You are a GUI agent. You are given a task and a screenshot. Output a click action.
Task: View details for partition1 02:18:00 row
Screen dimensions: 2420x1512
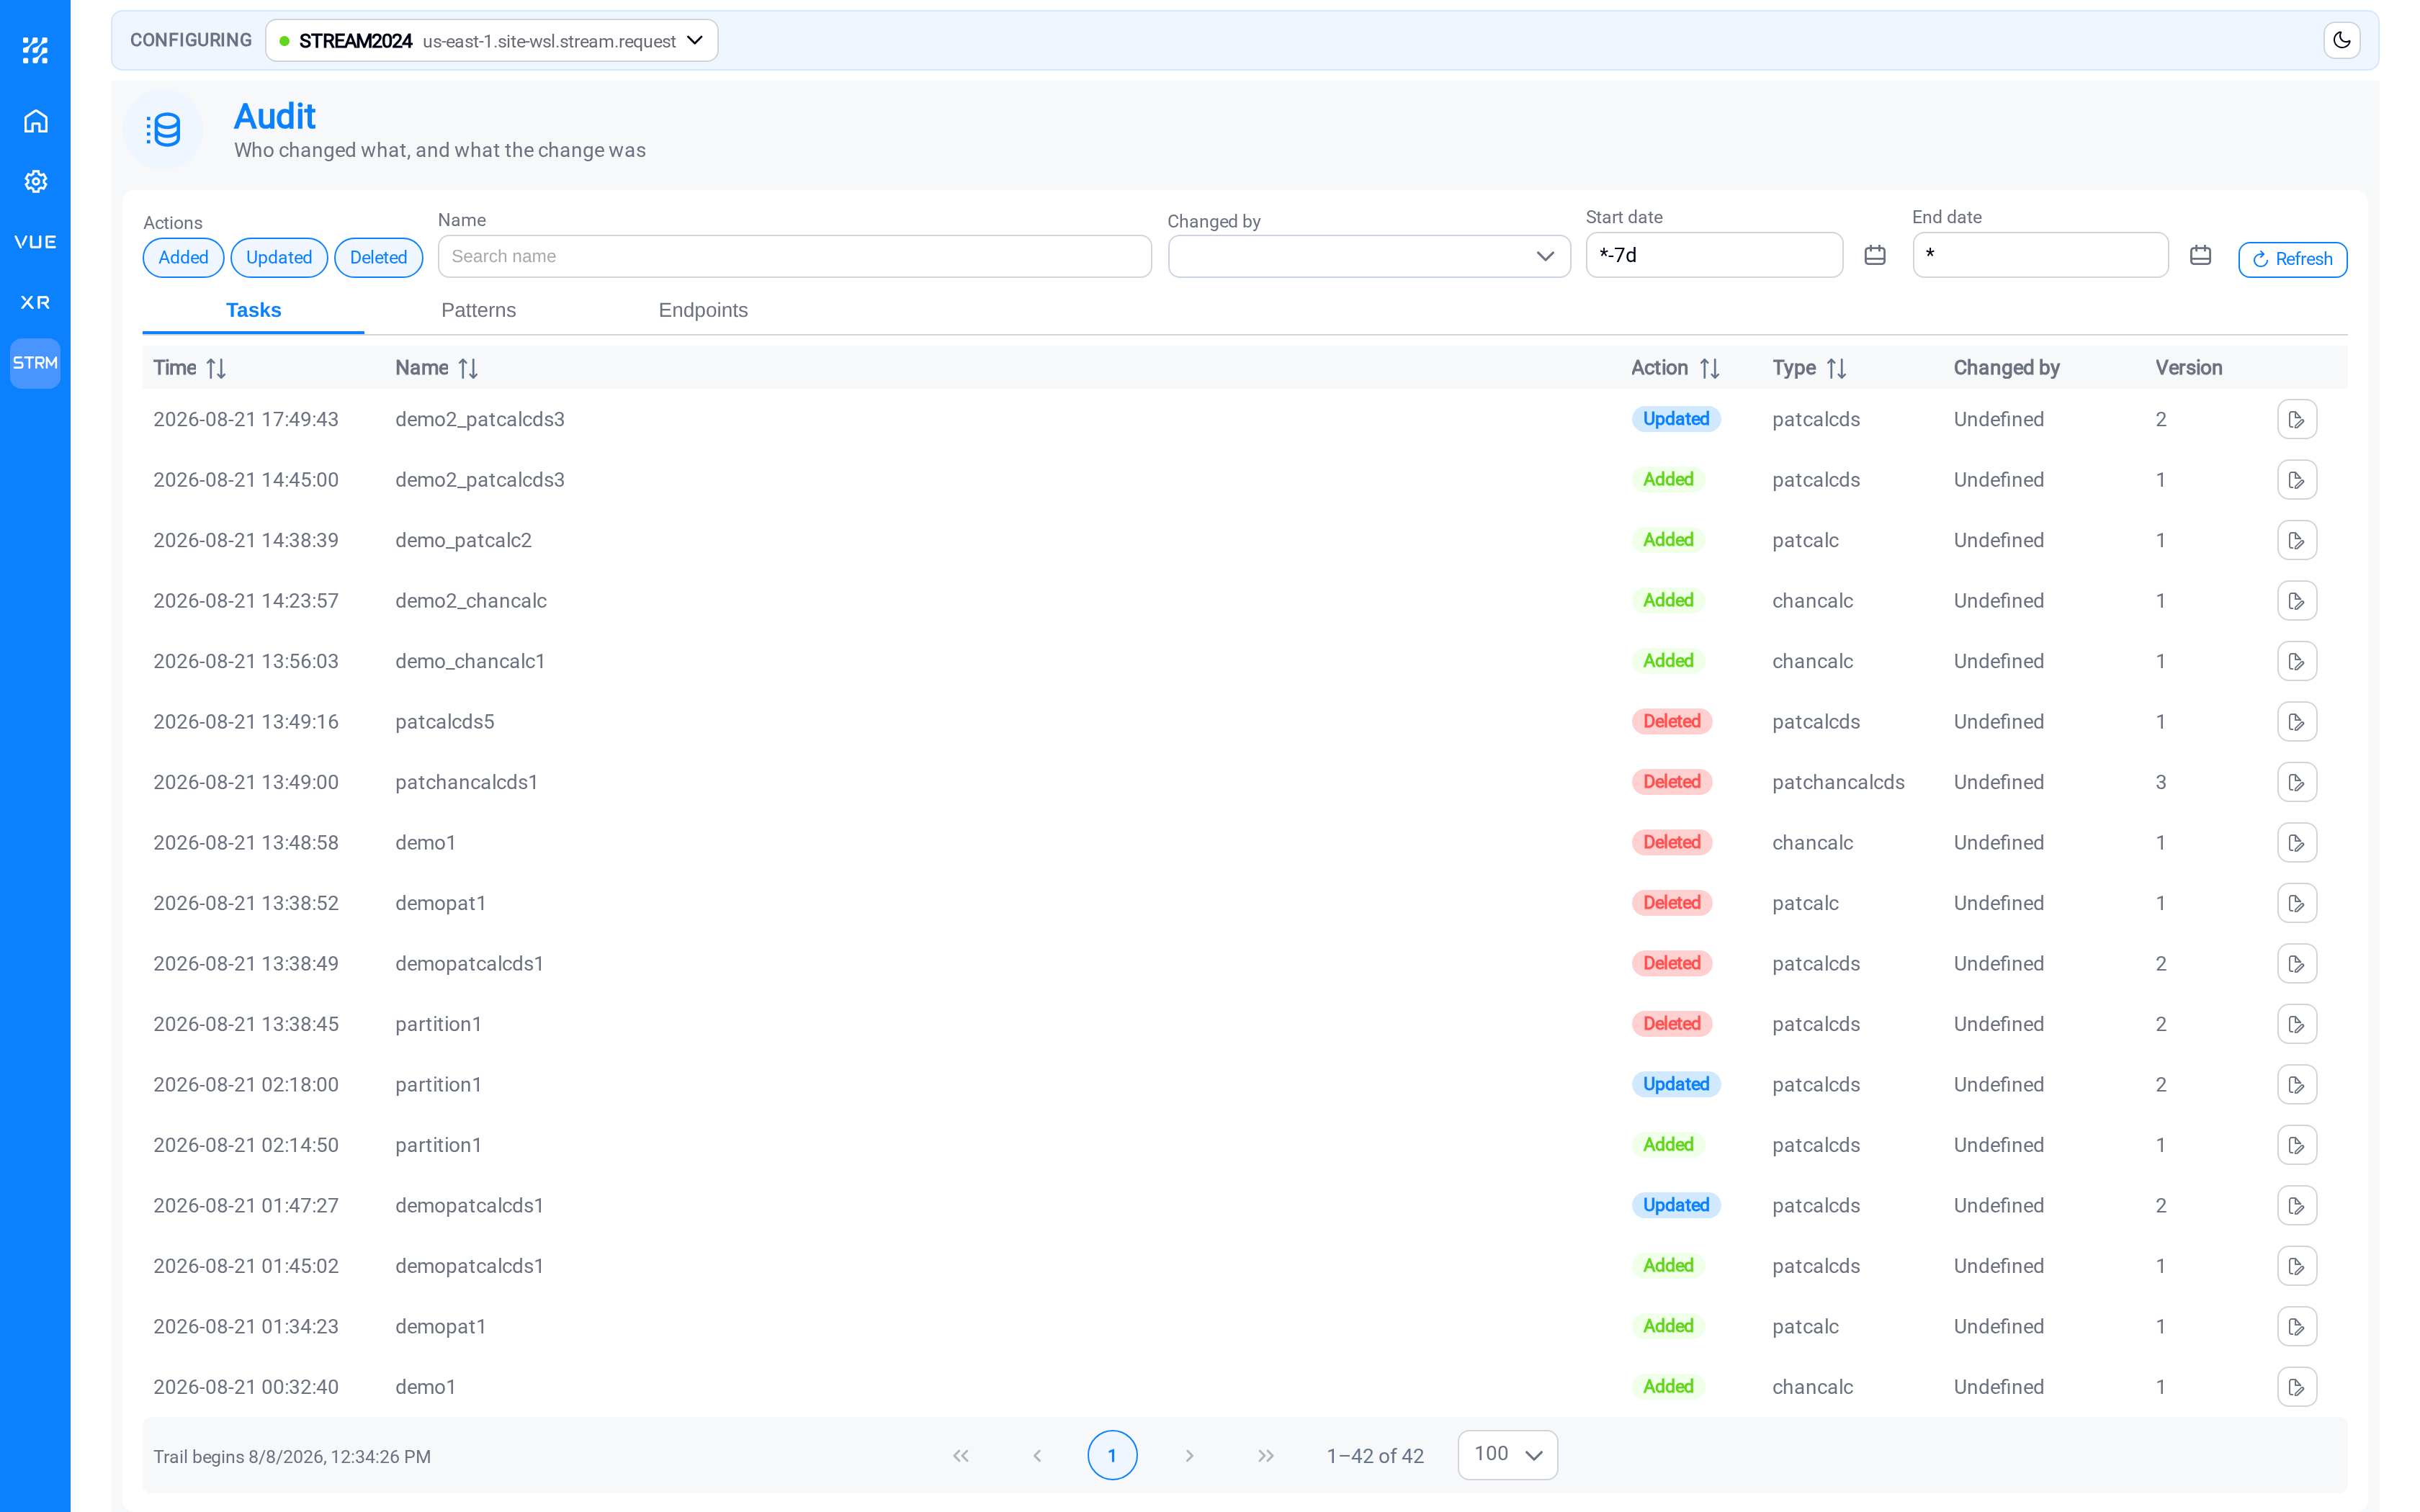pyautogui.click(x=2297, y=1085)
